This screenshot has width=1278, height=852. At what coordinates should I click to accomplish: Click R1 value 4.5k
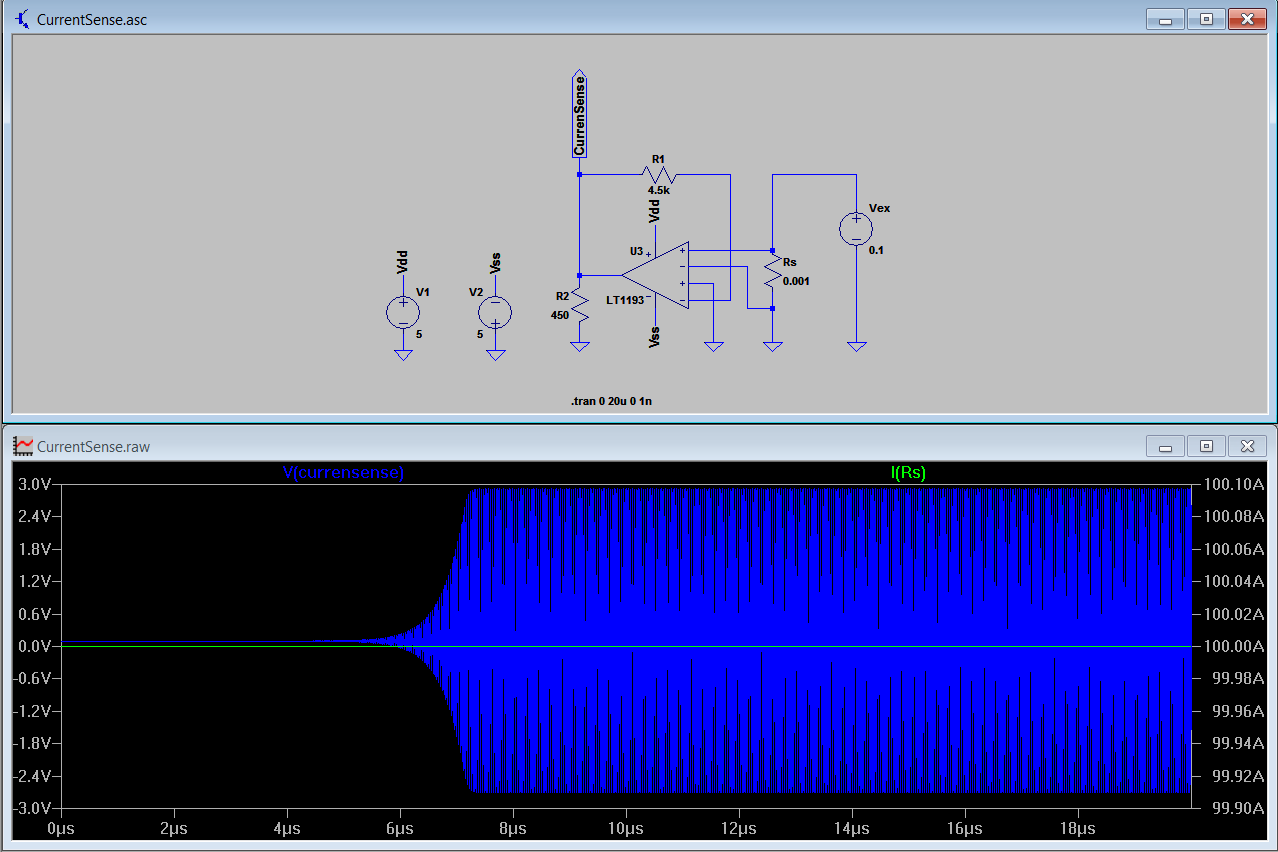[x=658, y=189]
